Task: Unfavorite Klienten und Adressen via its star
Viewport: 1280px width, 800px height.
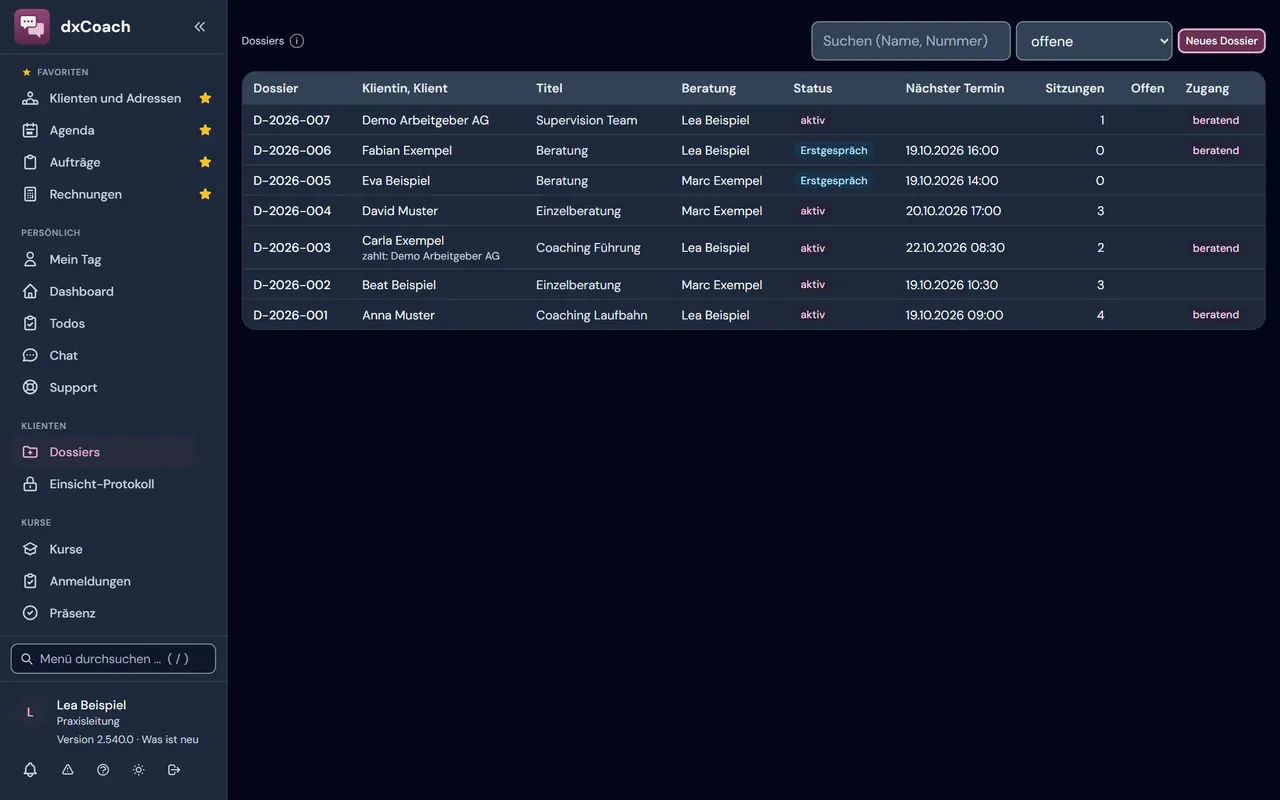Action: (205, 98)
